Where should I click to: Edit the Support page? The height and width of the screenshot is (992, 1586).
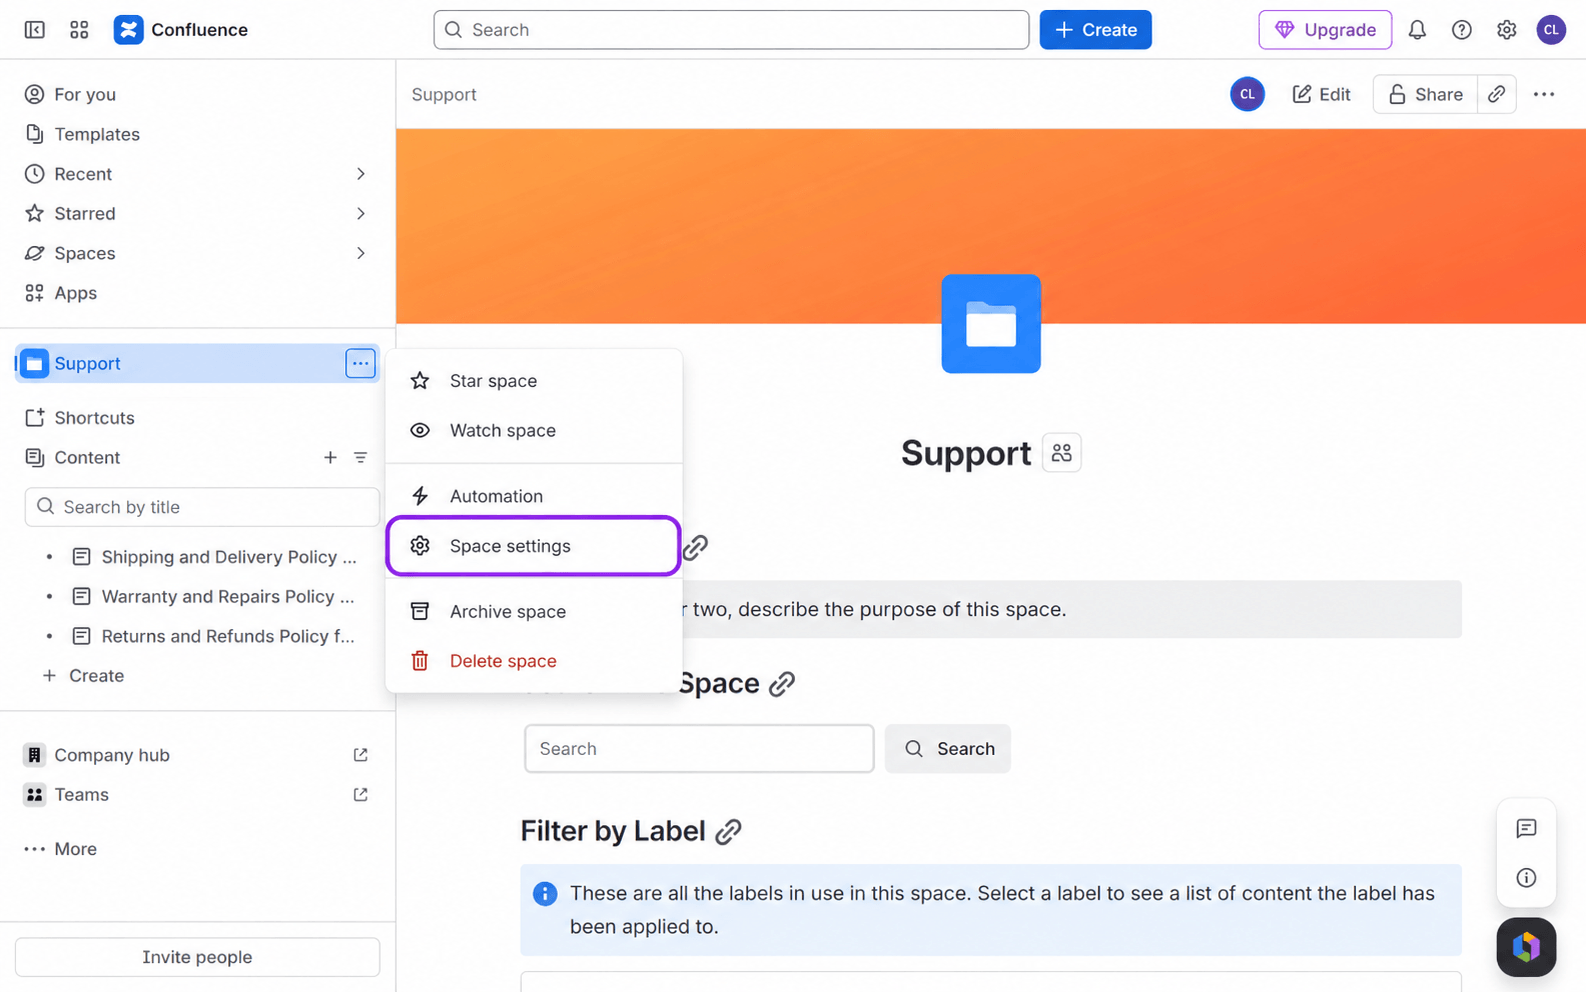point(1321,94)
